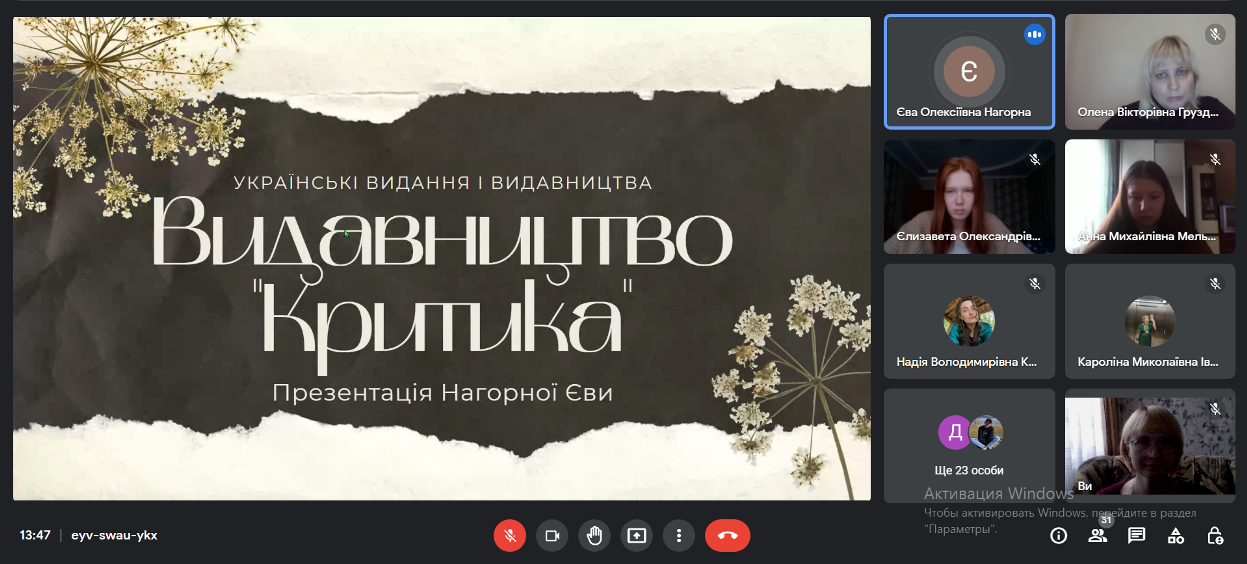Select Єлизавета Олександрівна's video tile
Image resolution: width=1247 pixels, height=564 pixels.
click(969, 196)
